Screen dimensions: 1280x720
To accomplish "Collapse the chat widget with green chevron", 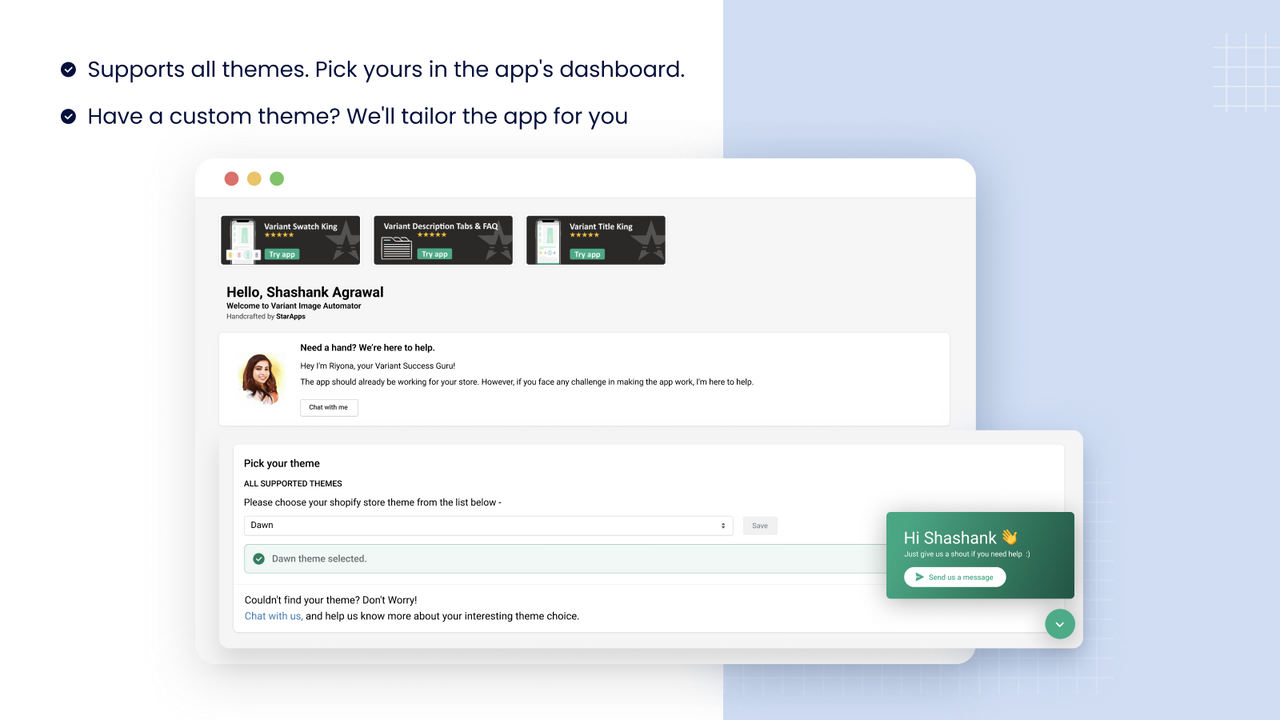I will pyautogui.click(x=1059, y=623).
